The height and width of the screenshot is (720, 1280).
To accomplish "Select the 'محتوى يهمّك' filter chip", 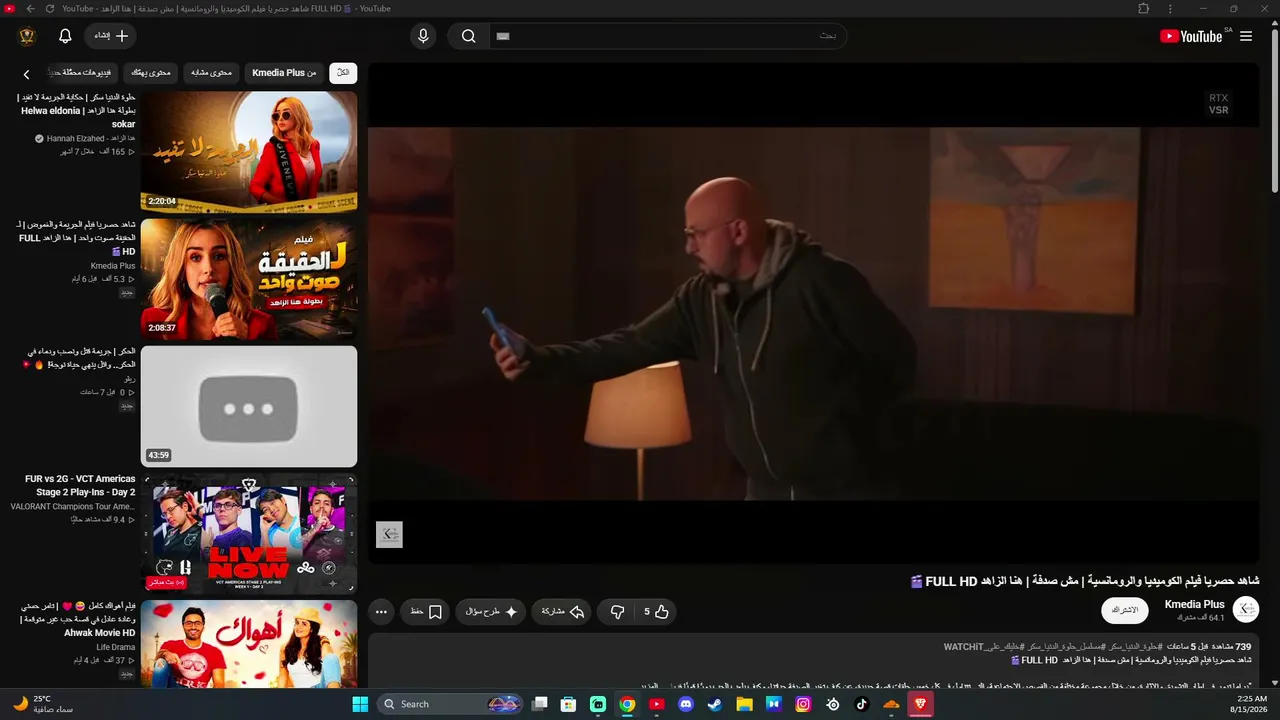I will click(x=151, y=73).
